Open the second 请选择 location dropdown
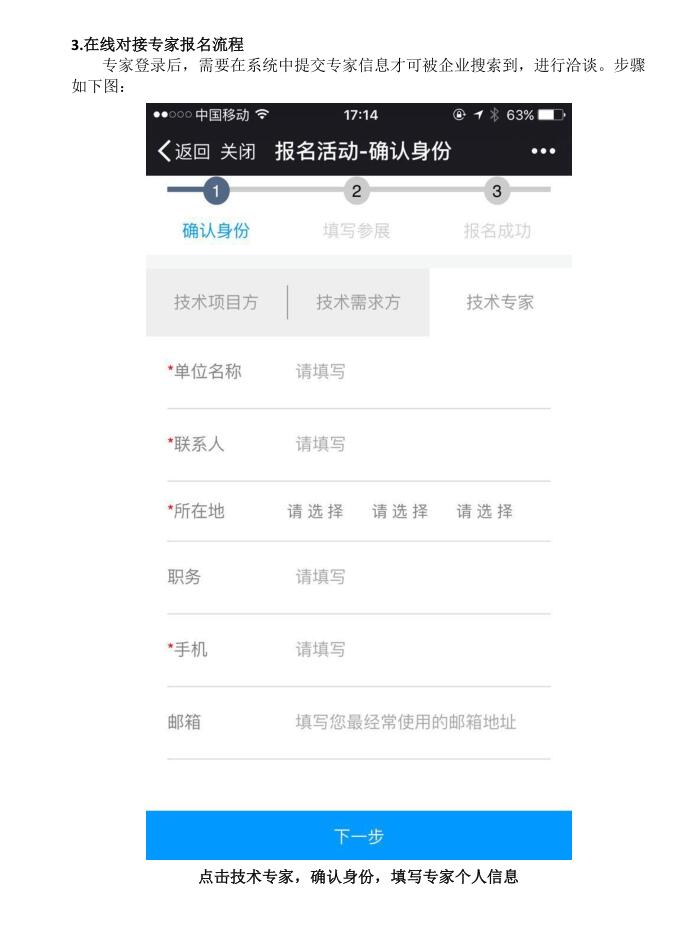The width and height of the screenshot is (674, 943). (400, 511)
